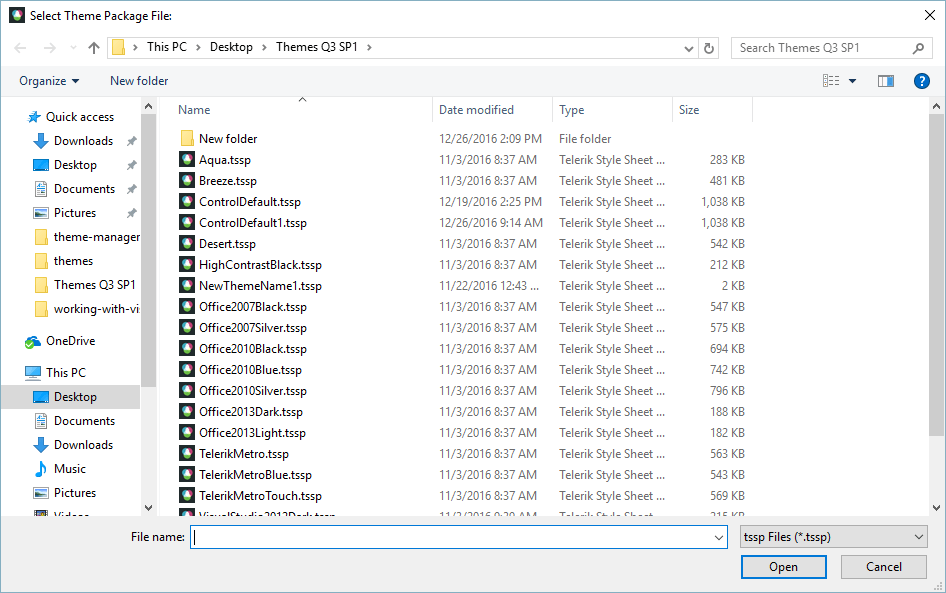This screenshot has height=593, width=946.
Task: Toggle sort order on the Name column
Action: tap(193, 109)
